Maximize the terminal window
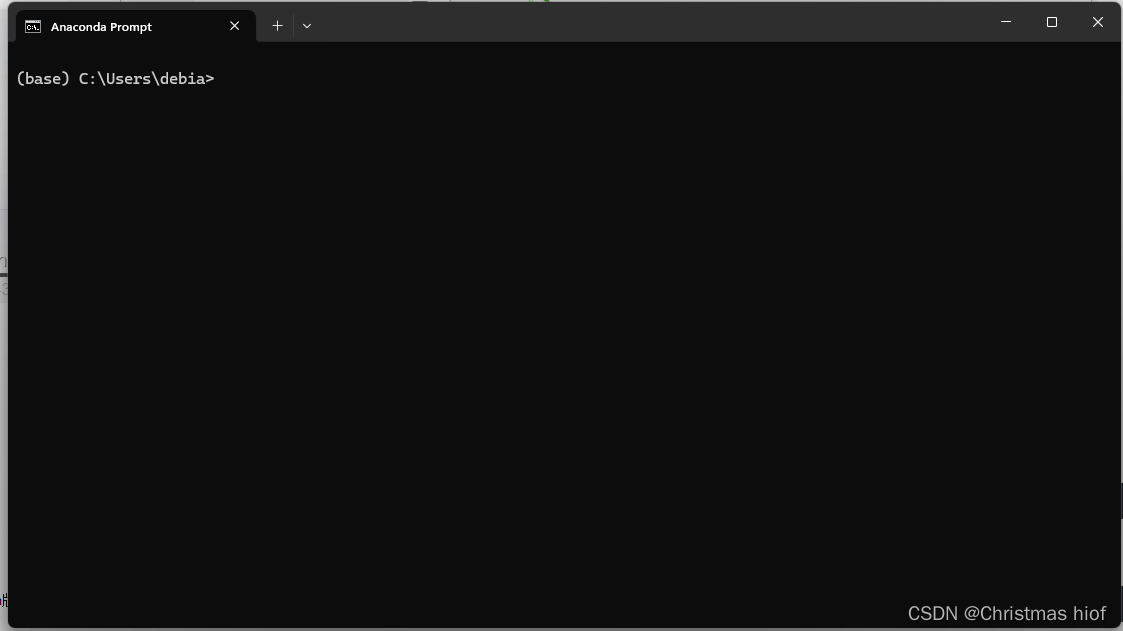 point(1051,22)
